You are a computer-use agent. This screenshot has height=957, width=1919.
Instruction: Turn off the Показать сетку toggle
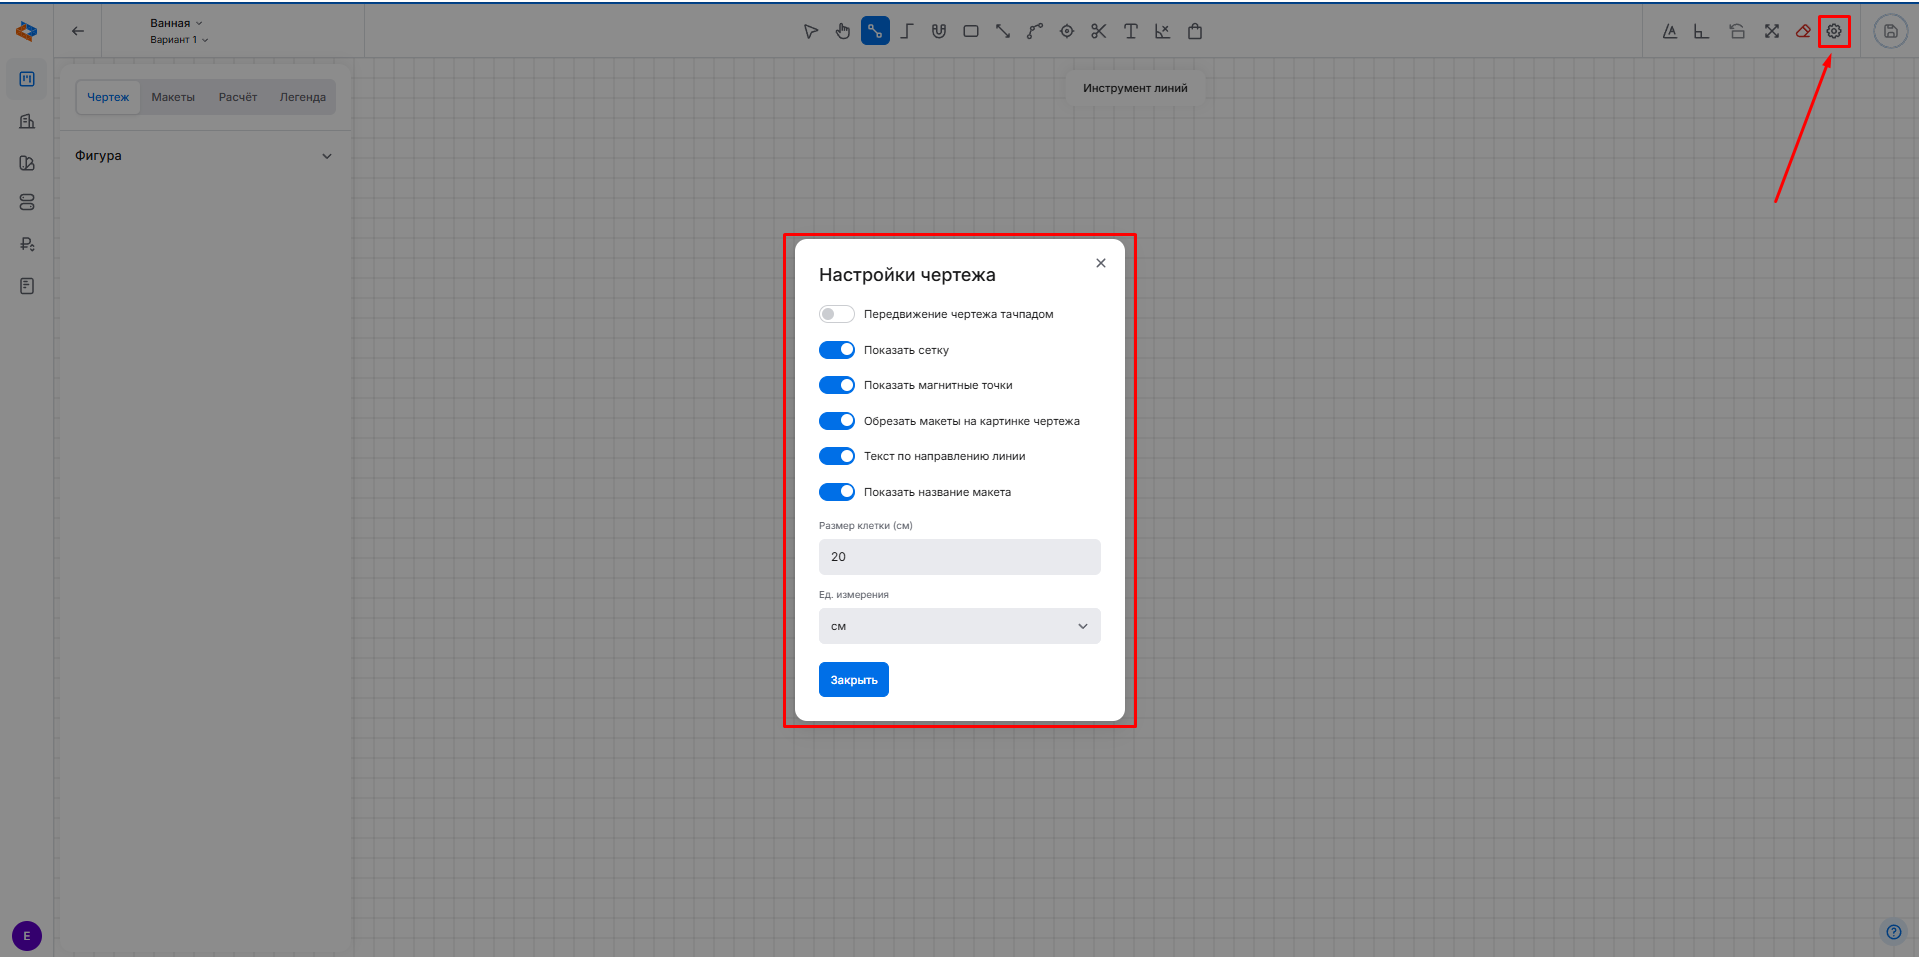836,350
